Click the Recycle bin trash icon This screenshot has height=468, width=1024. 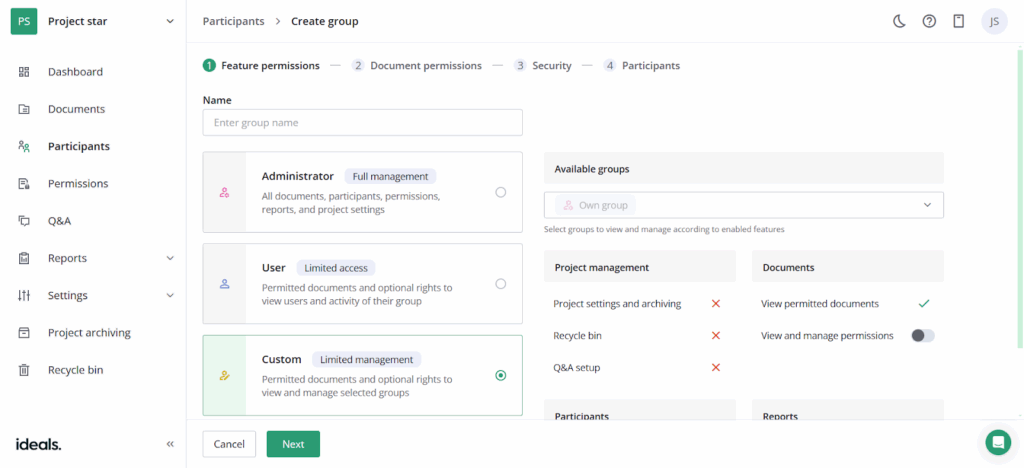coord(24,370)
